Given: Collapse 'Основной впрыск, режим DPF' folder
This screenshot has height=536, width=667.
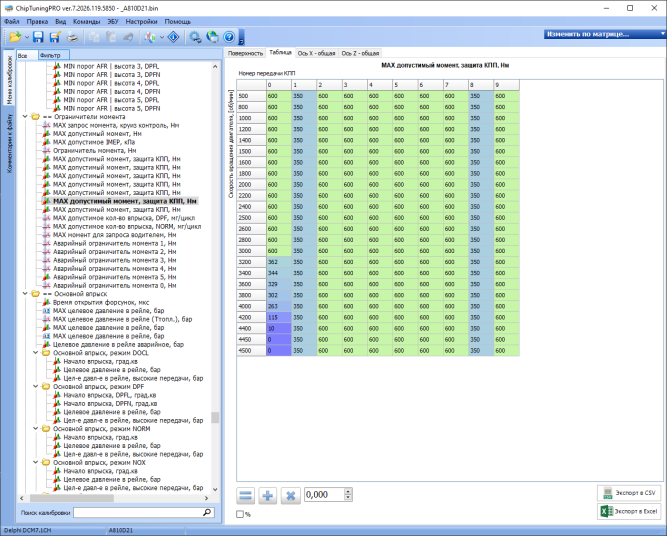Looking at the screenshot, I should point(36,386).
